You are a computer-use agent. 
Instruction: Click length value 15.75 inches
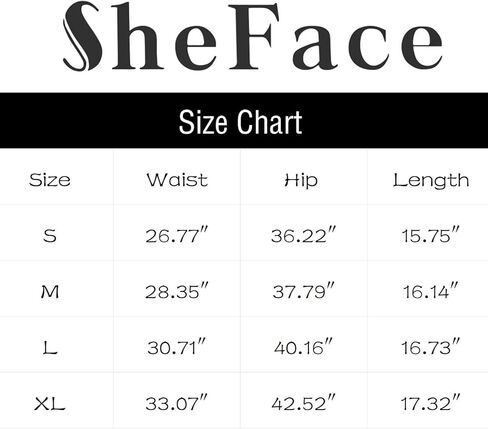(430, 235)
